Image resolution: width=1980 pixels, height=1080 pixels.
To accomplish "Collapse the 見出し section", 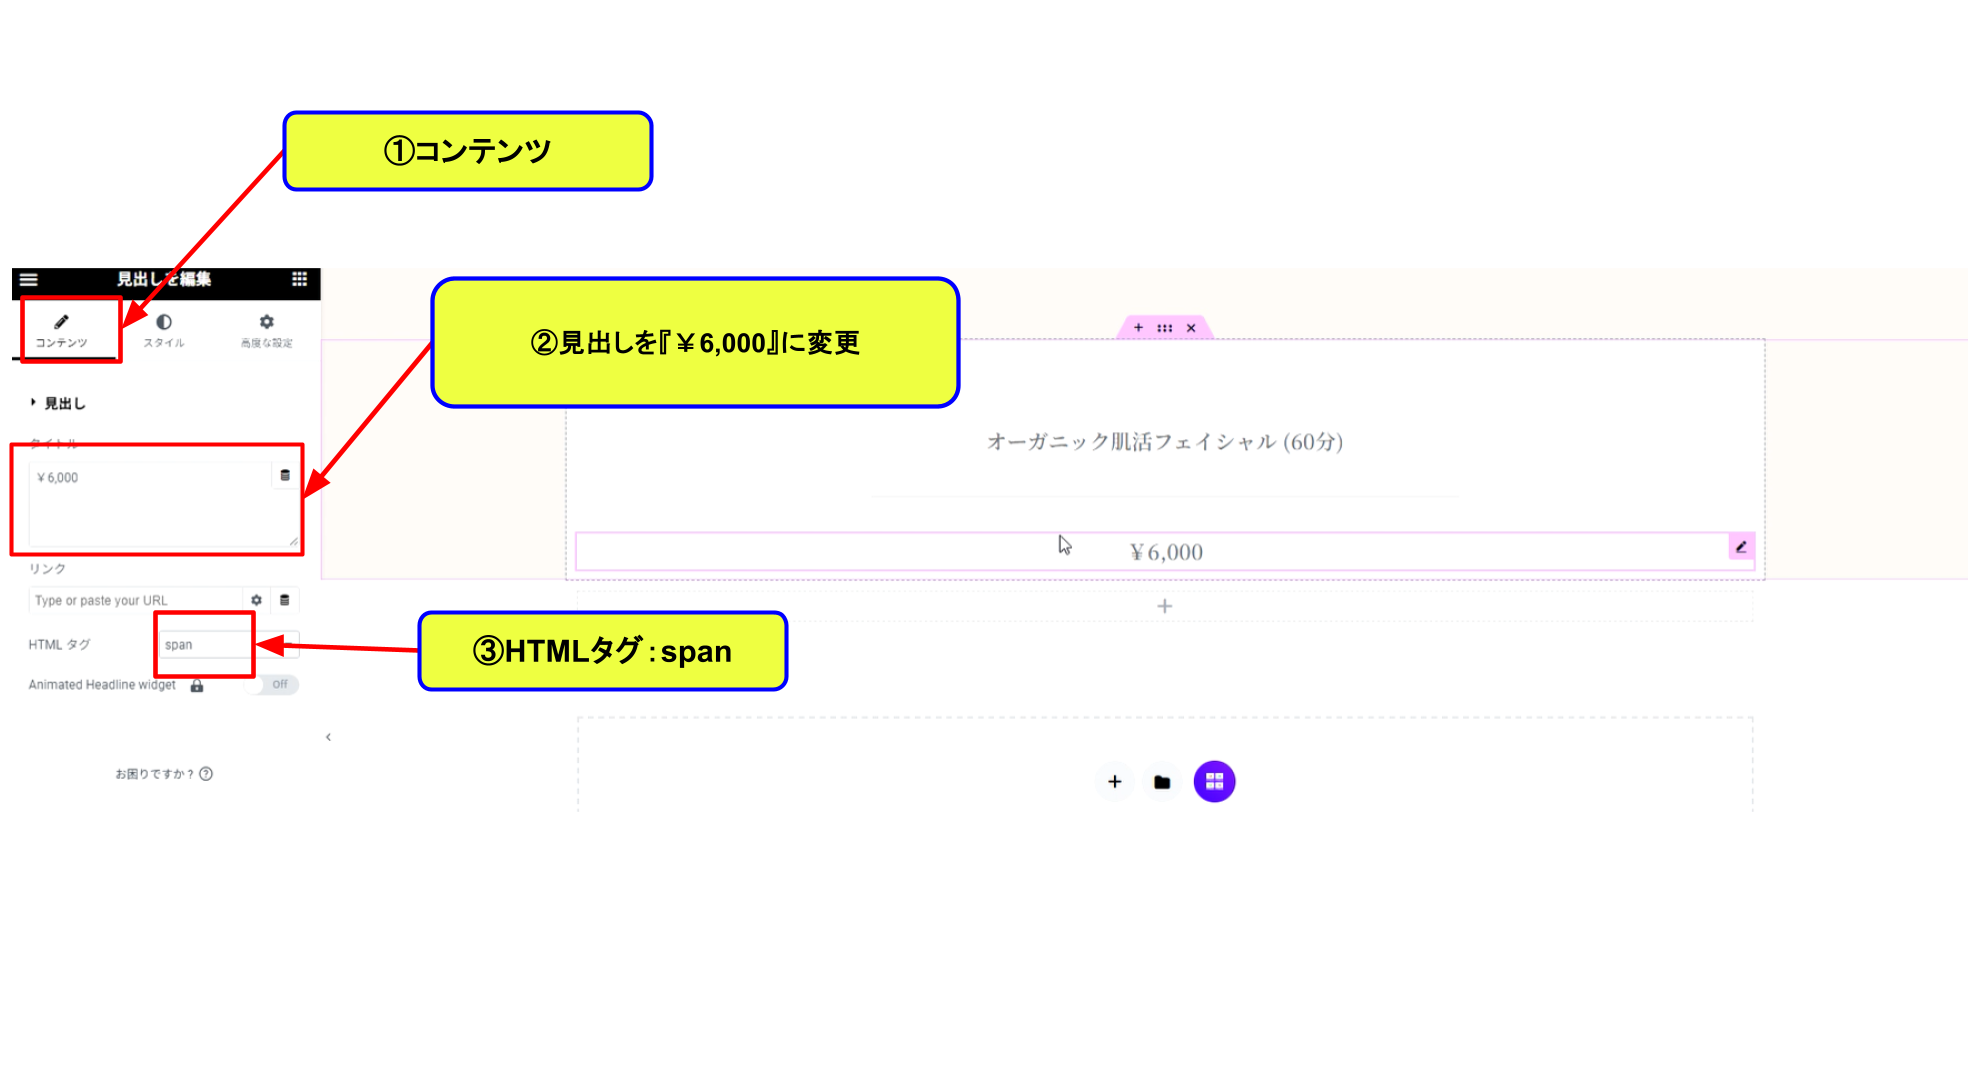I will pos(58,403).
